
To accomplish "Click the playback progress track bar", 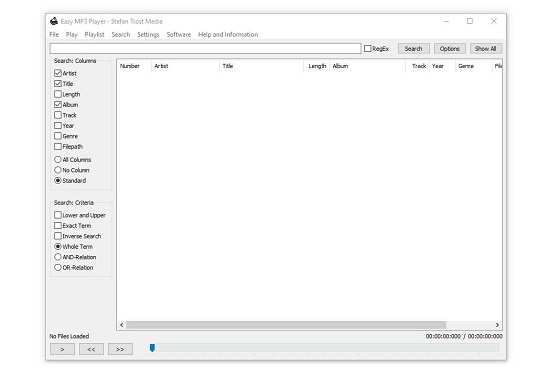I will [x=323, y=348].
